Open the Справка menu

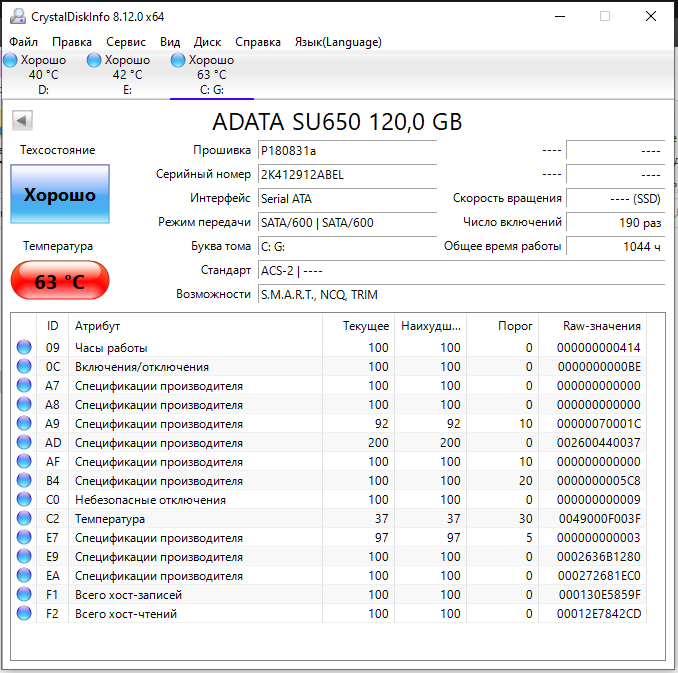coord(258,42)
